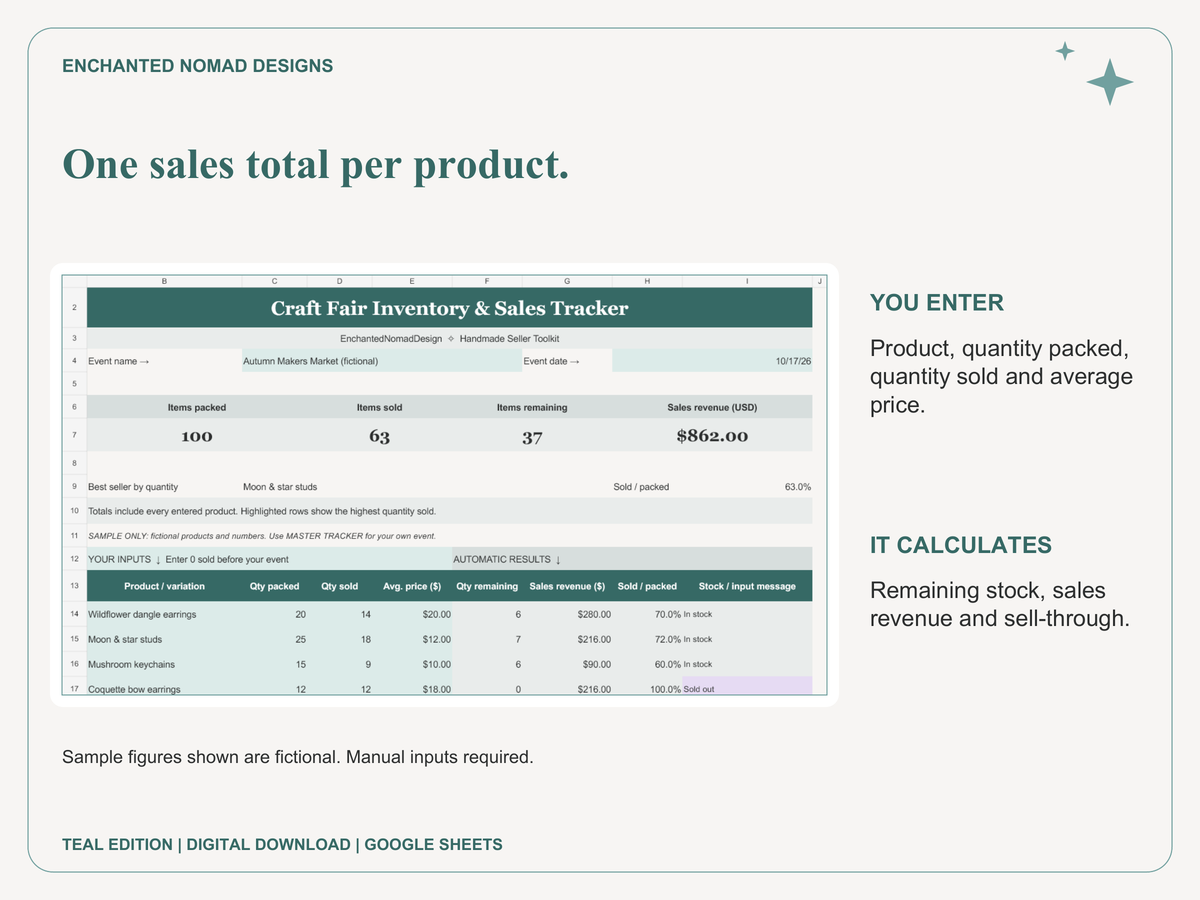This screenshot has height=900, width=1200.
Task: Click the sales revenue cell '$90.00'
Action: pyautogui.click(x=567, y=664)
